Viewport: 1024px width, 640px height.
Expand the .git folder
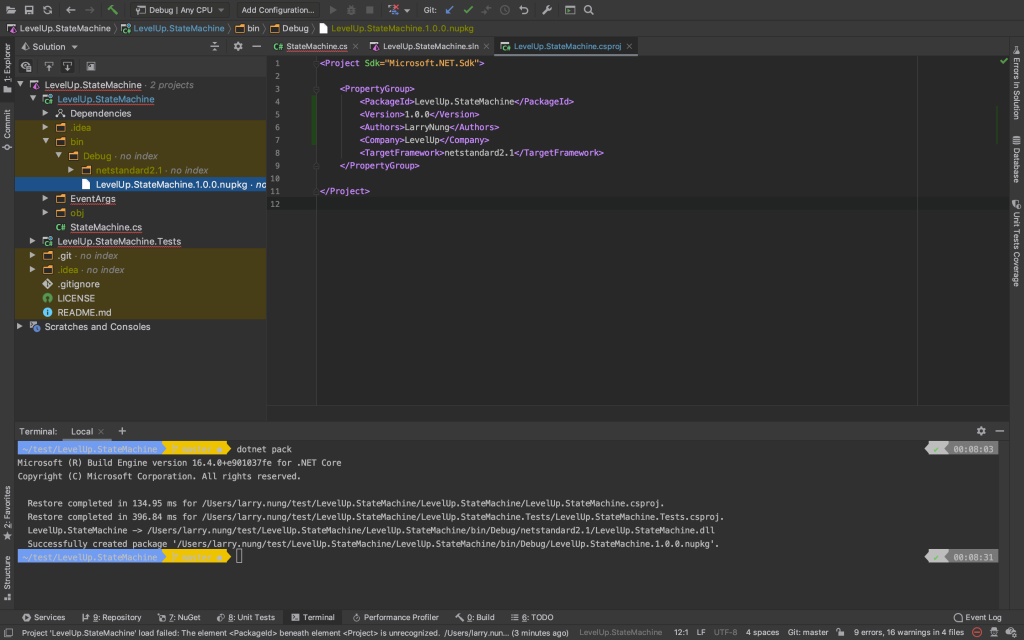[33, 255]
